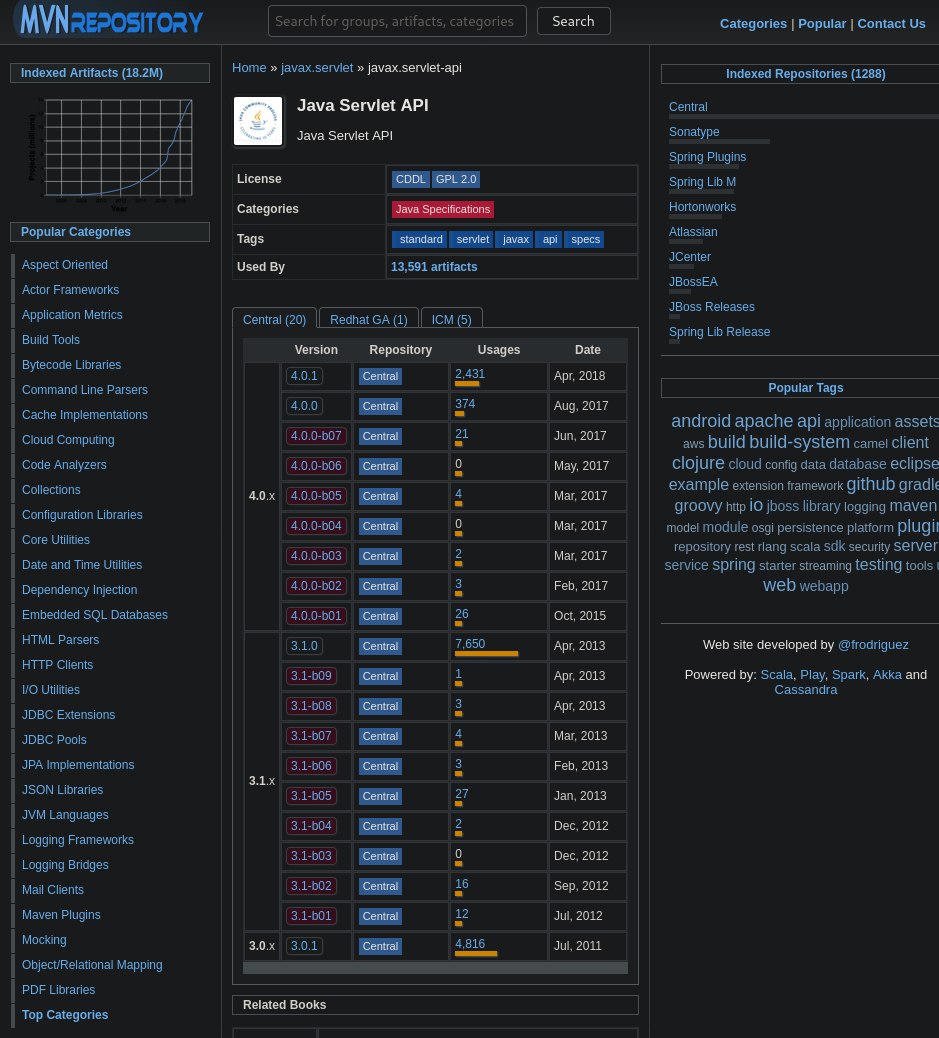Viewport: 939px width, 1038px height.
Task: Open version 3.0.1
Action: [x=304, y=946]
